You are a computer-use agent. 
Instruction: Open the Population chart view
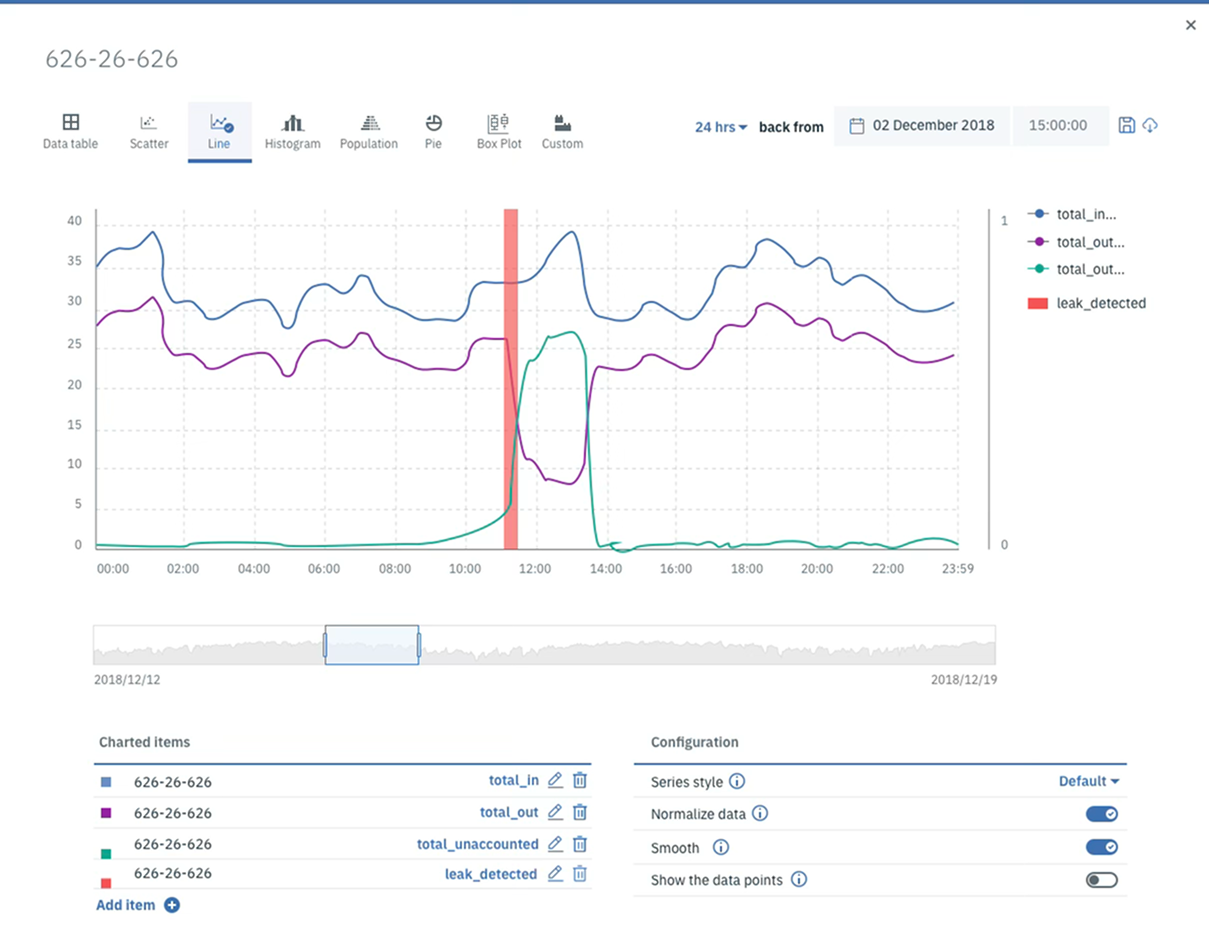tap(369, 132)
